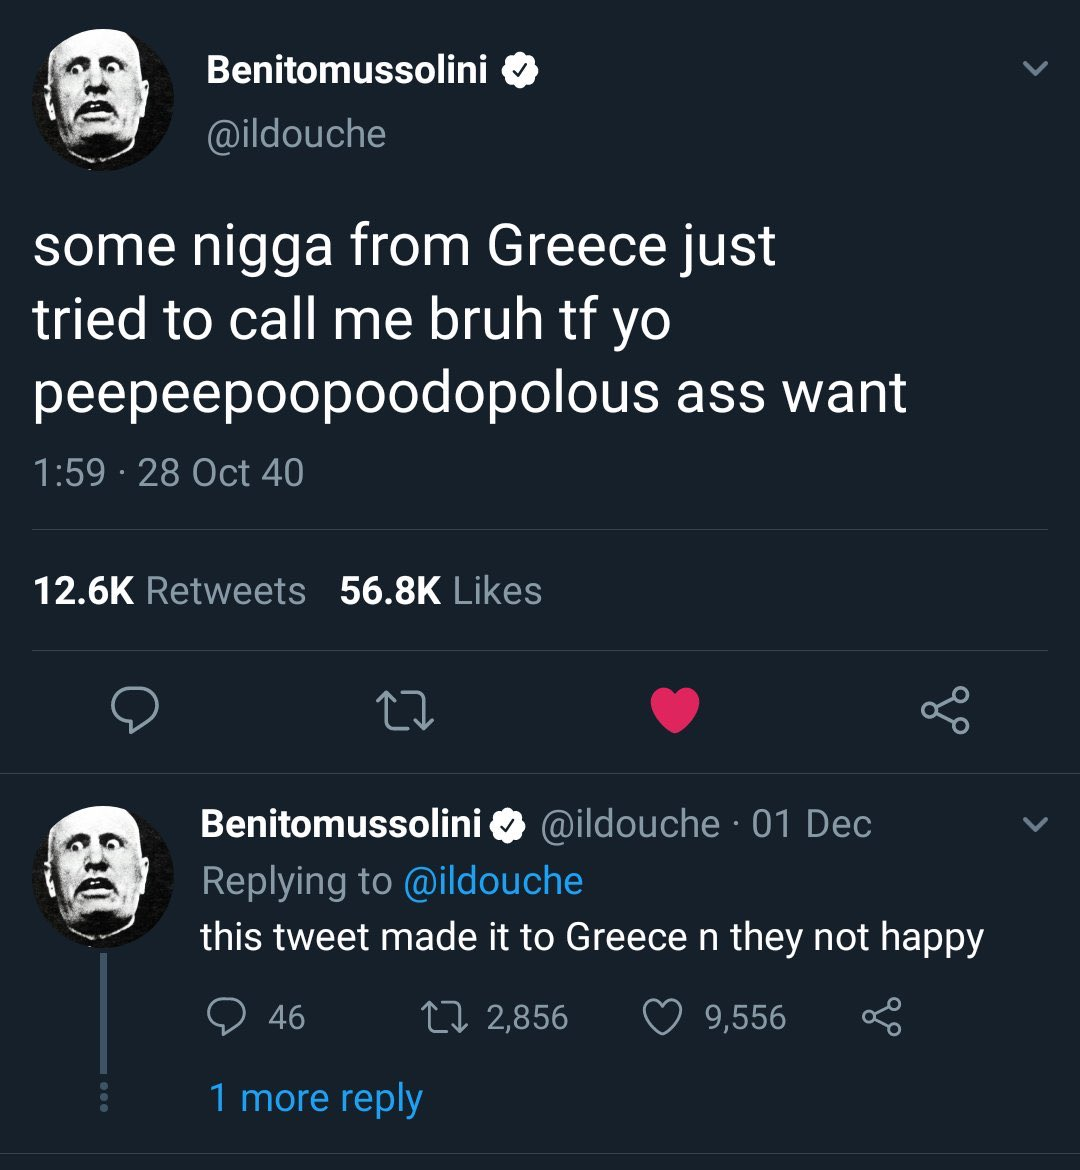Open reply icon on main tweet
The height and width of the screenshot is (1170, 1080).
(134, 710)
